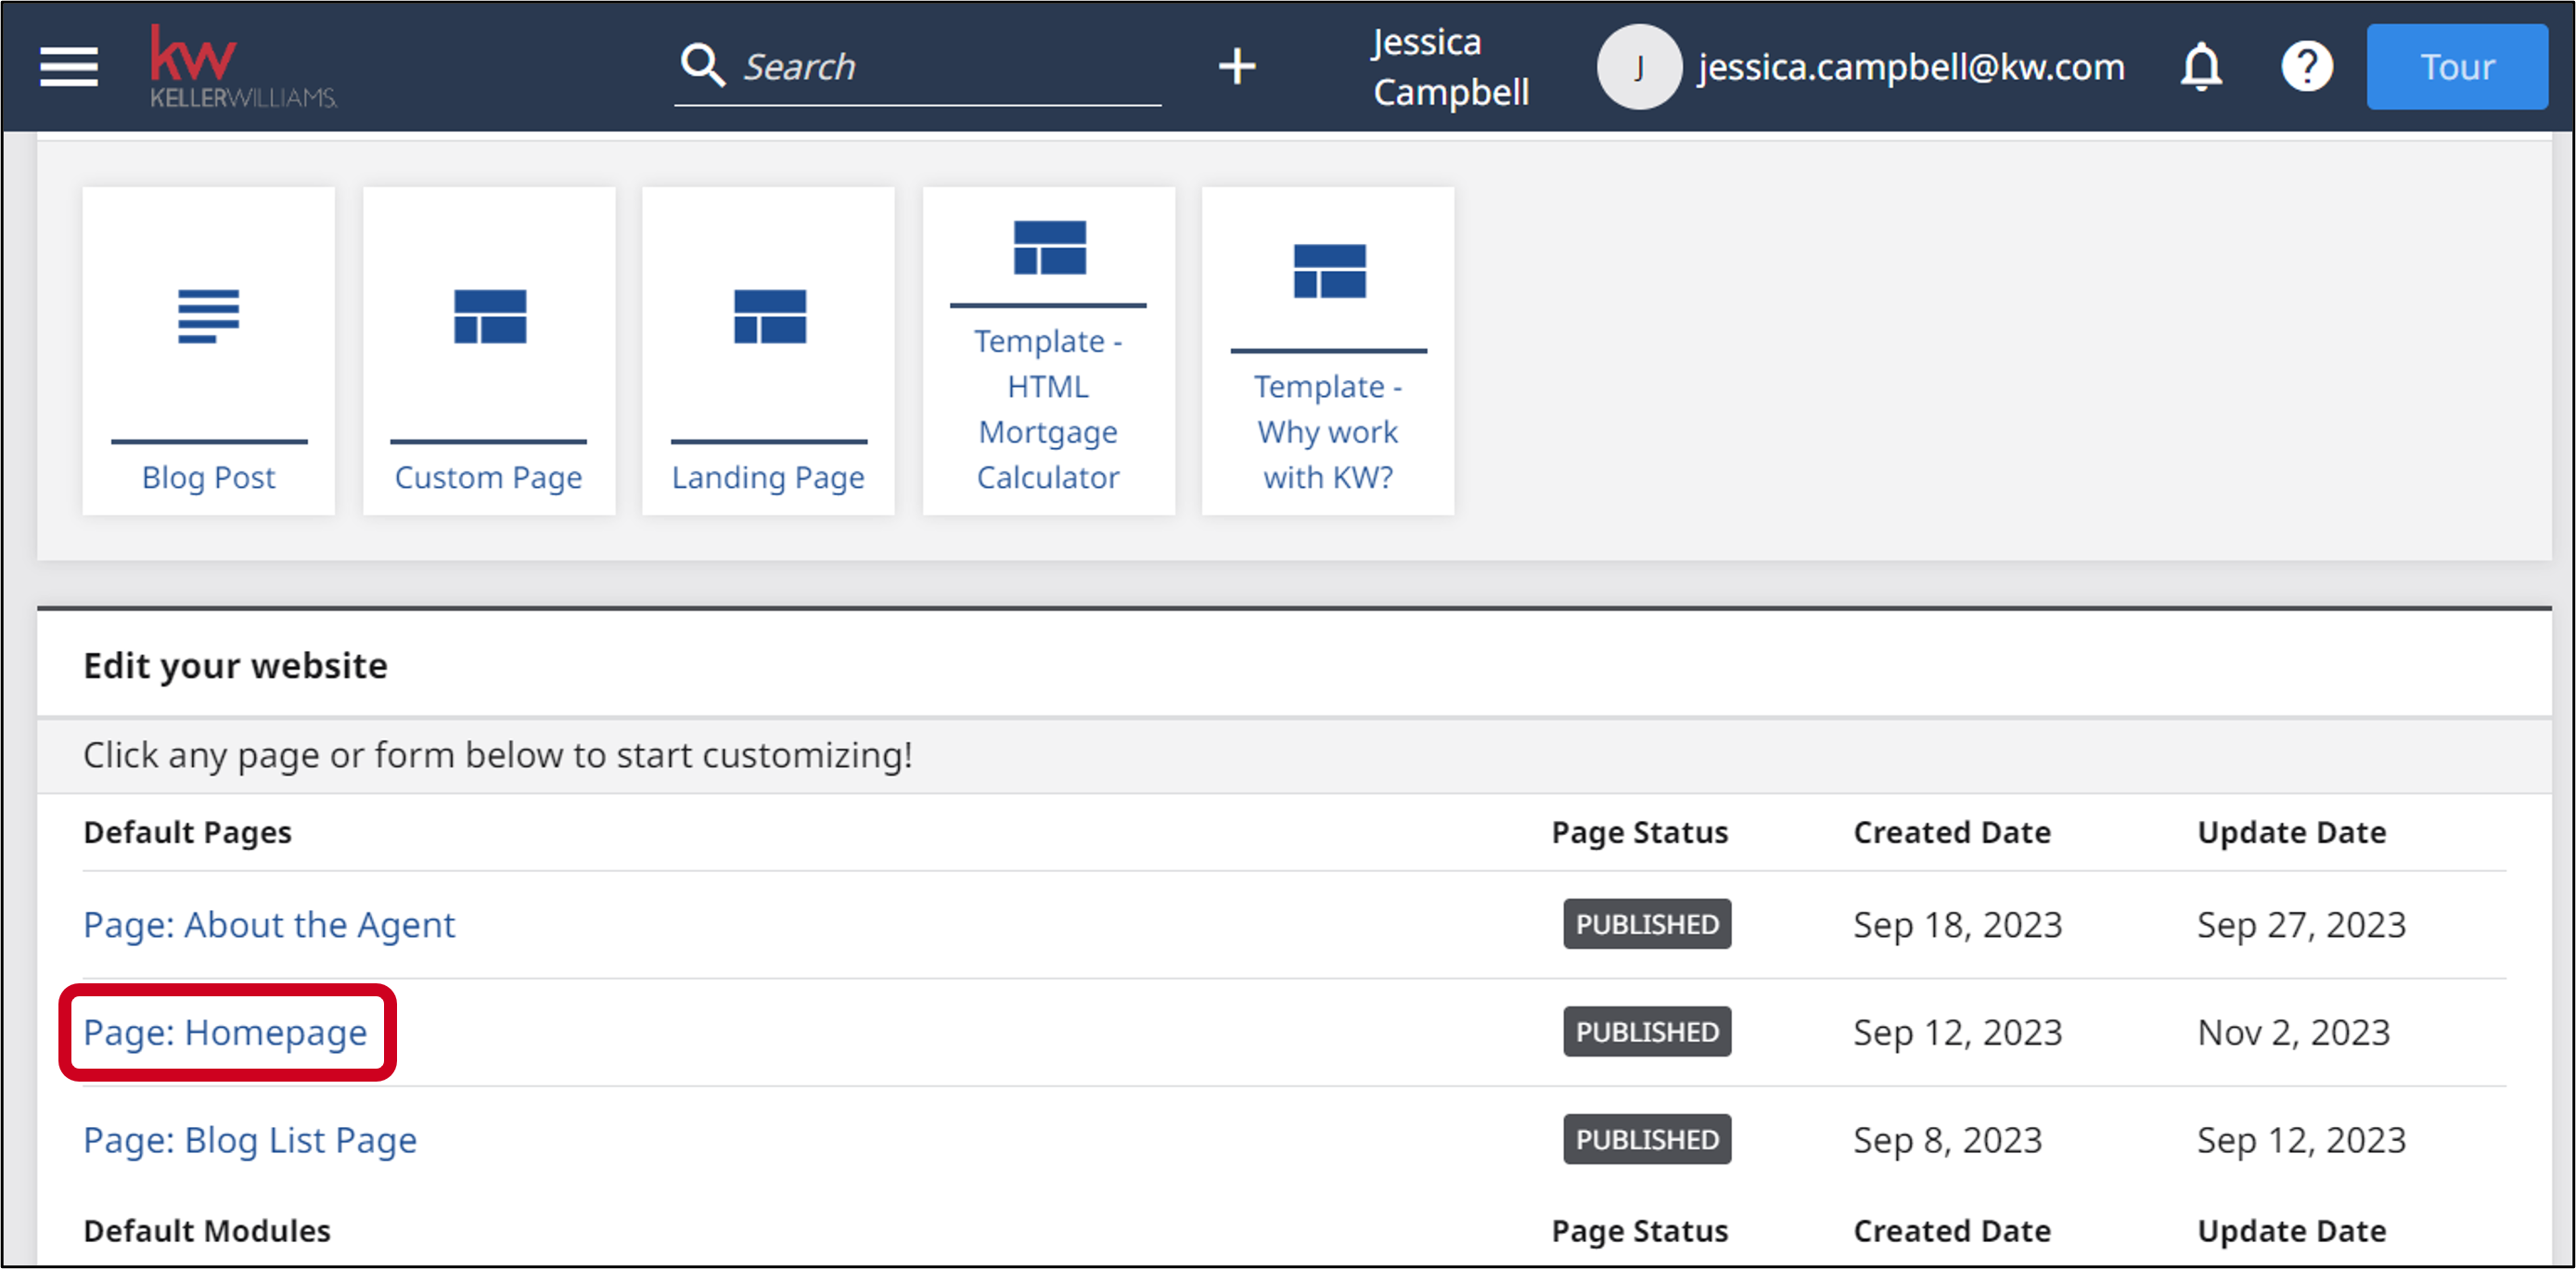Click the Jessica Campbell name
This screenshot has width=2576, height=1269.
tap(1451, 67)
